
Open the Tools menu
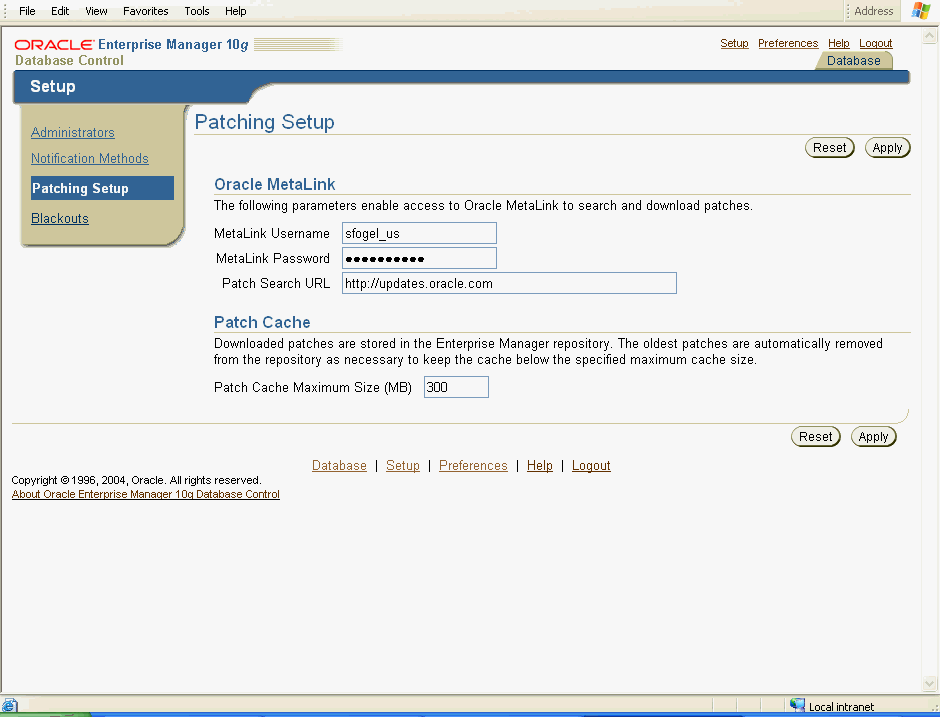(x=197, y=11)
